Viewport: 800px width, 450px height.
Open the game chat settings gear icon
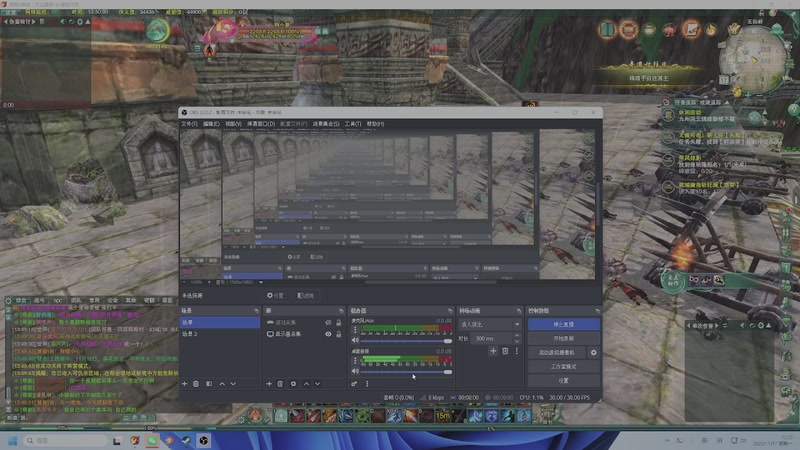pos(8,301)
